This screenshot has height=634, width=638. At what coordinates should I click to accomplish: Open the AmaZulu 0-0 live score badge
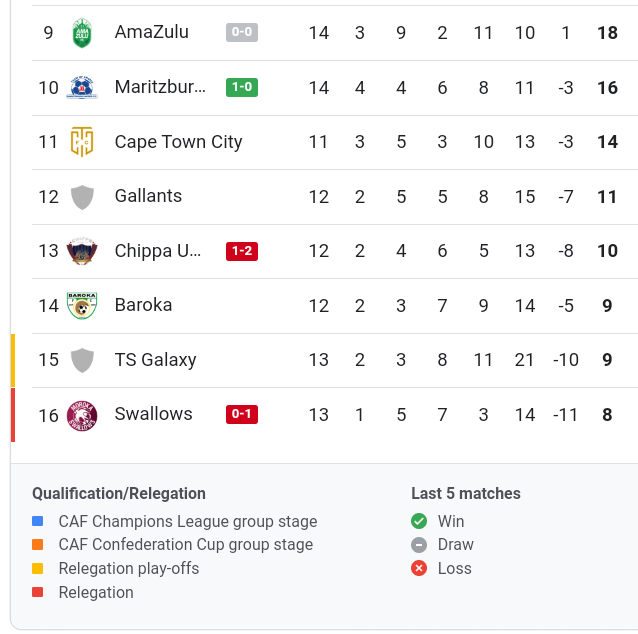coord(242,32)
